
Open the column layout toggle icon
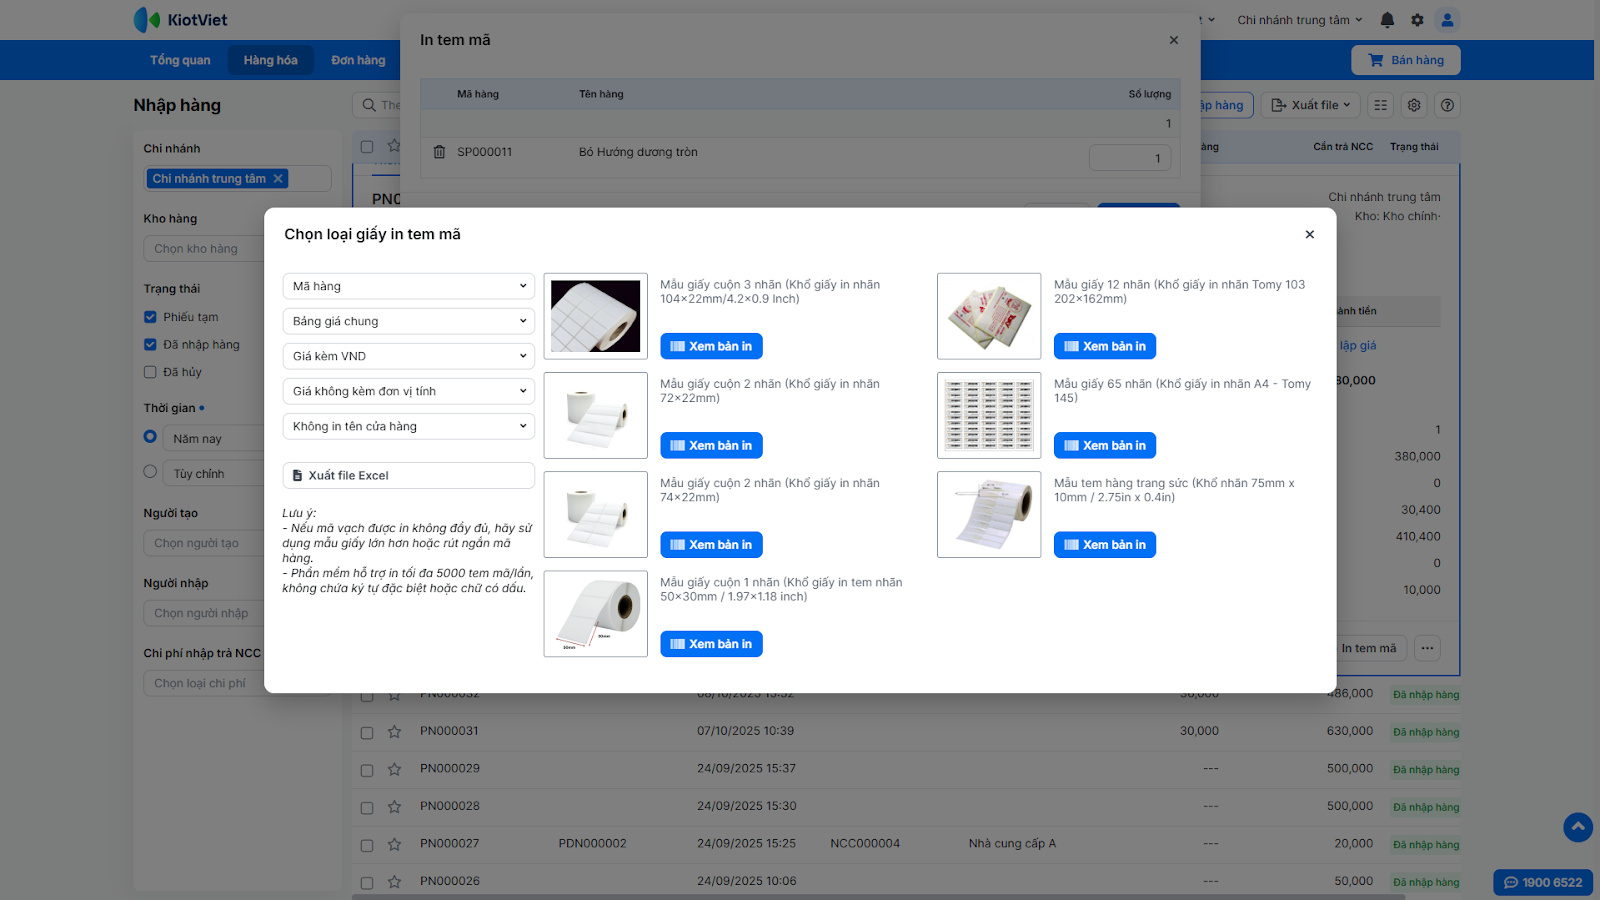1381,105
